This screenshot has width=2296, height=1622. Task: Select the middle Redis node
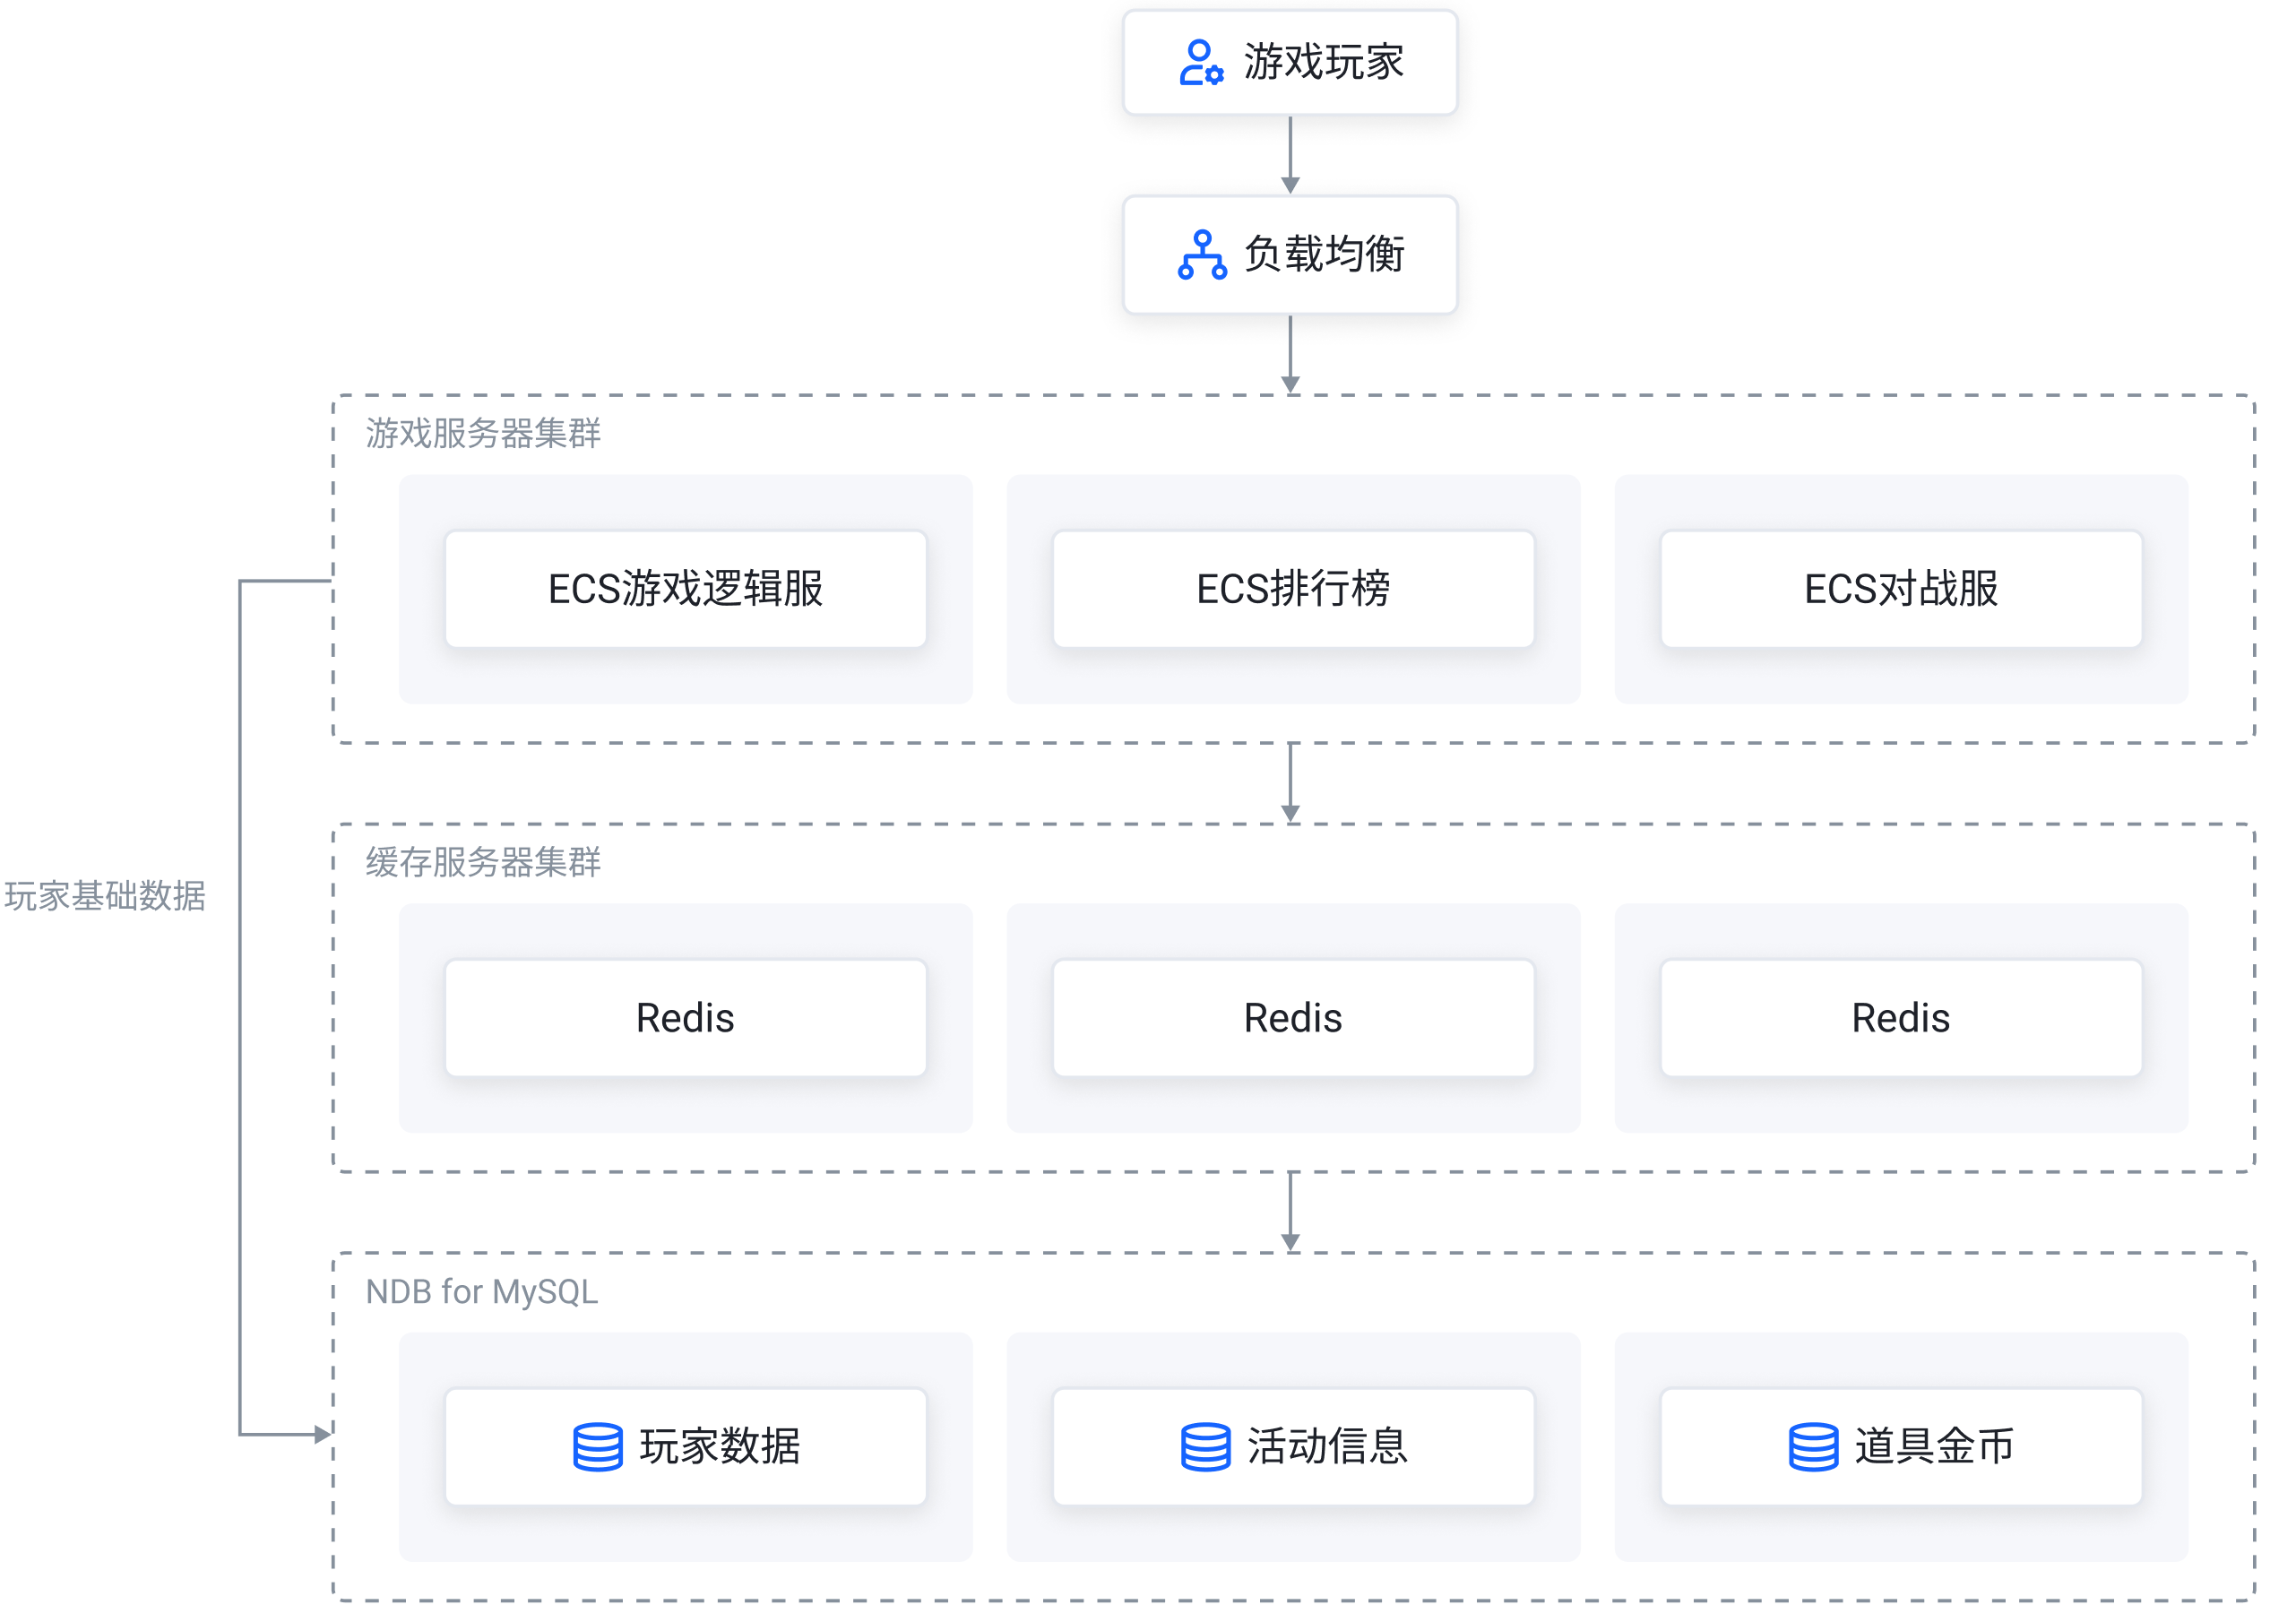tap(1292, 1018)
